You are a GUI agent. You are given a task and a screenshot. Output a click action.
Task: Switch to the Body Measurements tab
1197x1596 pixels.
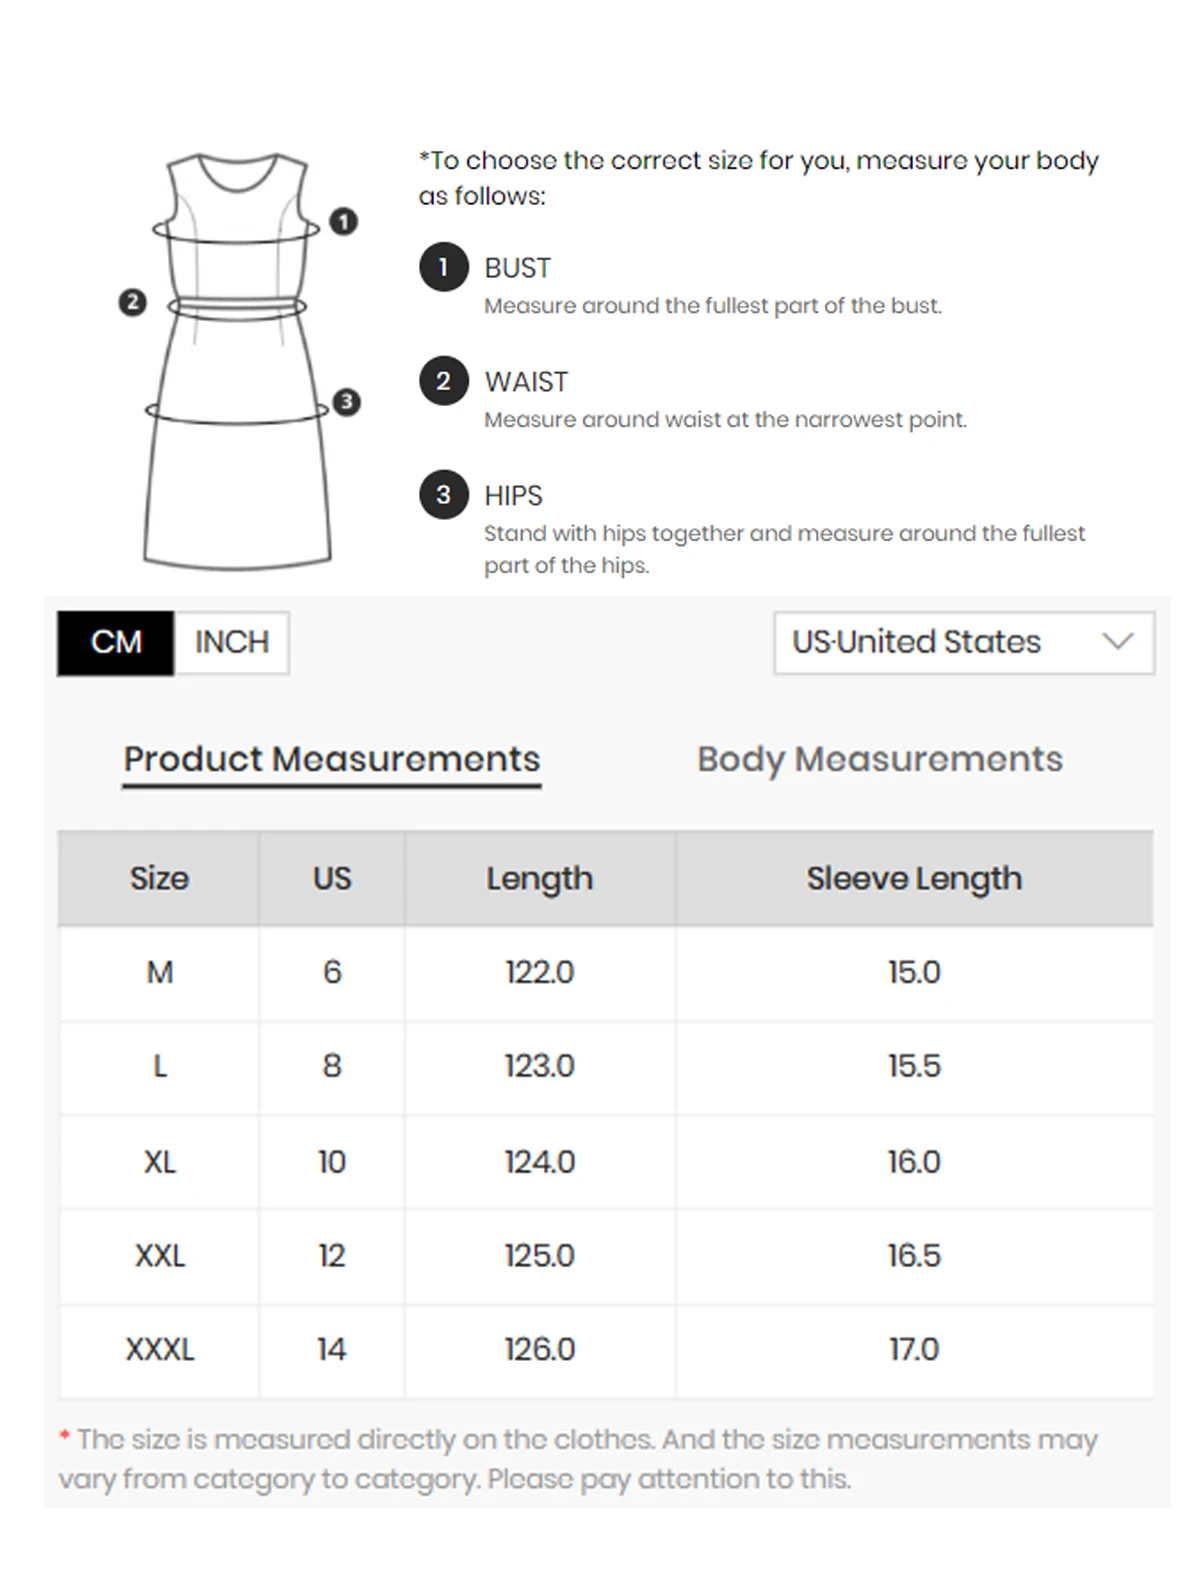879,760
